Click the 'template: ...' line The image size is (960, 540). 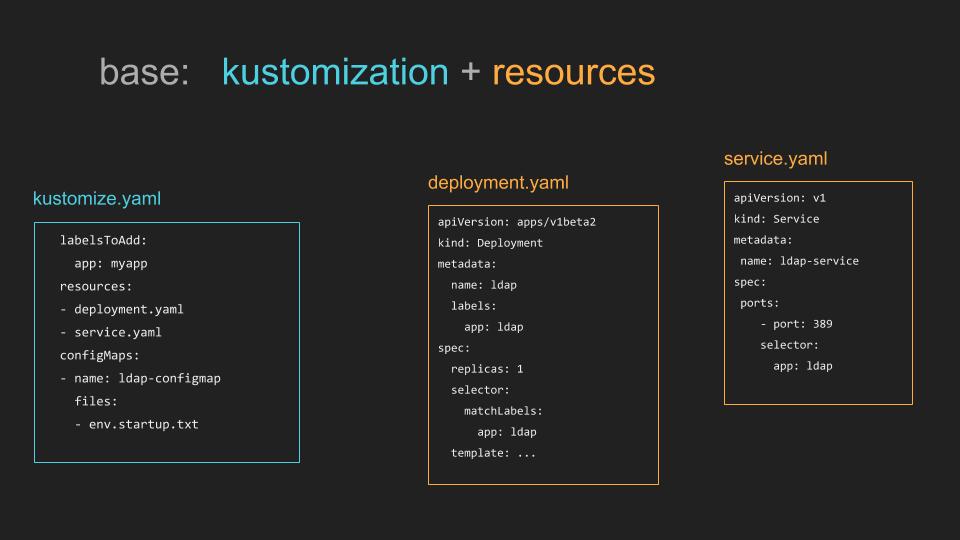click(x=493, y=453)
